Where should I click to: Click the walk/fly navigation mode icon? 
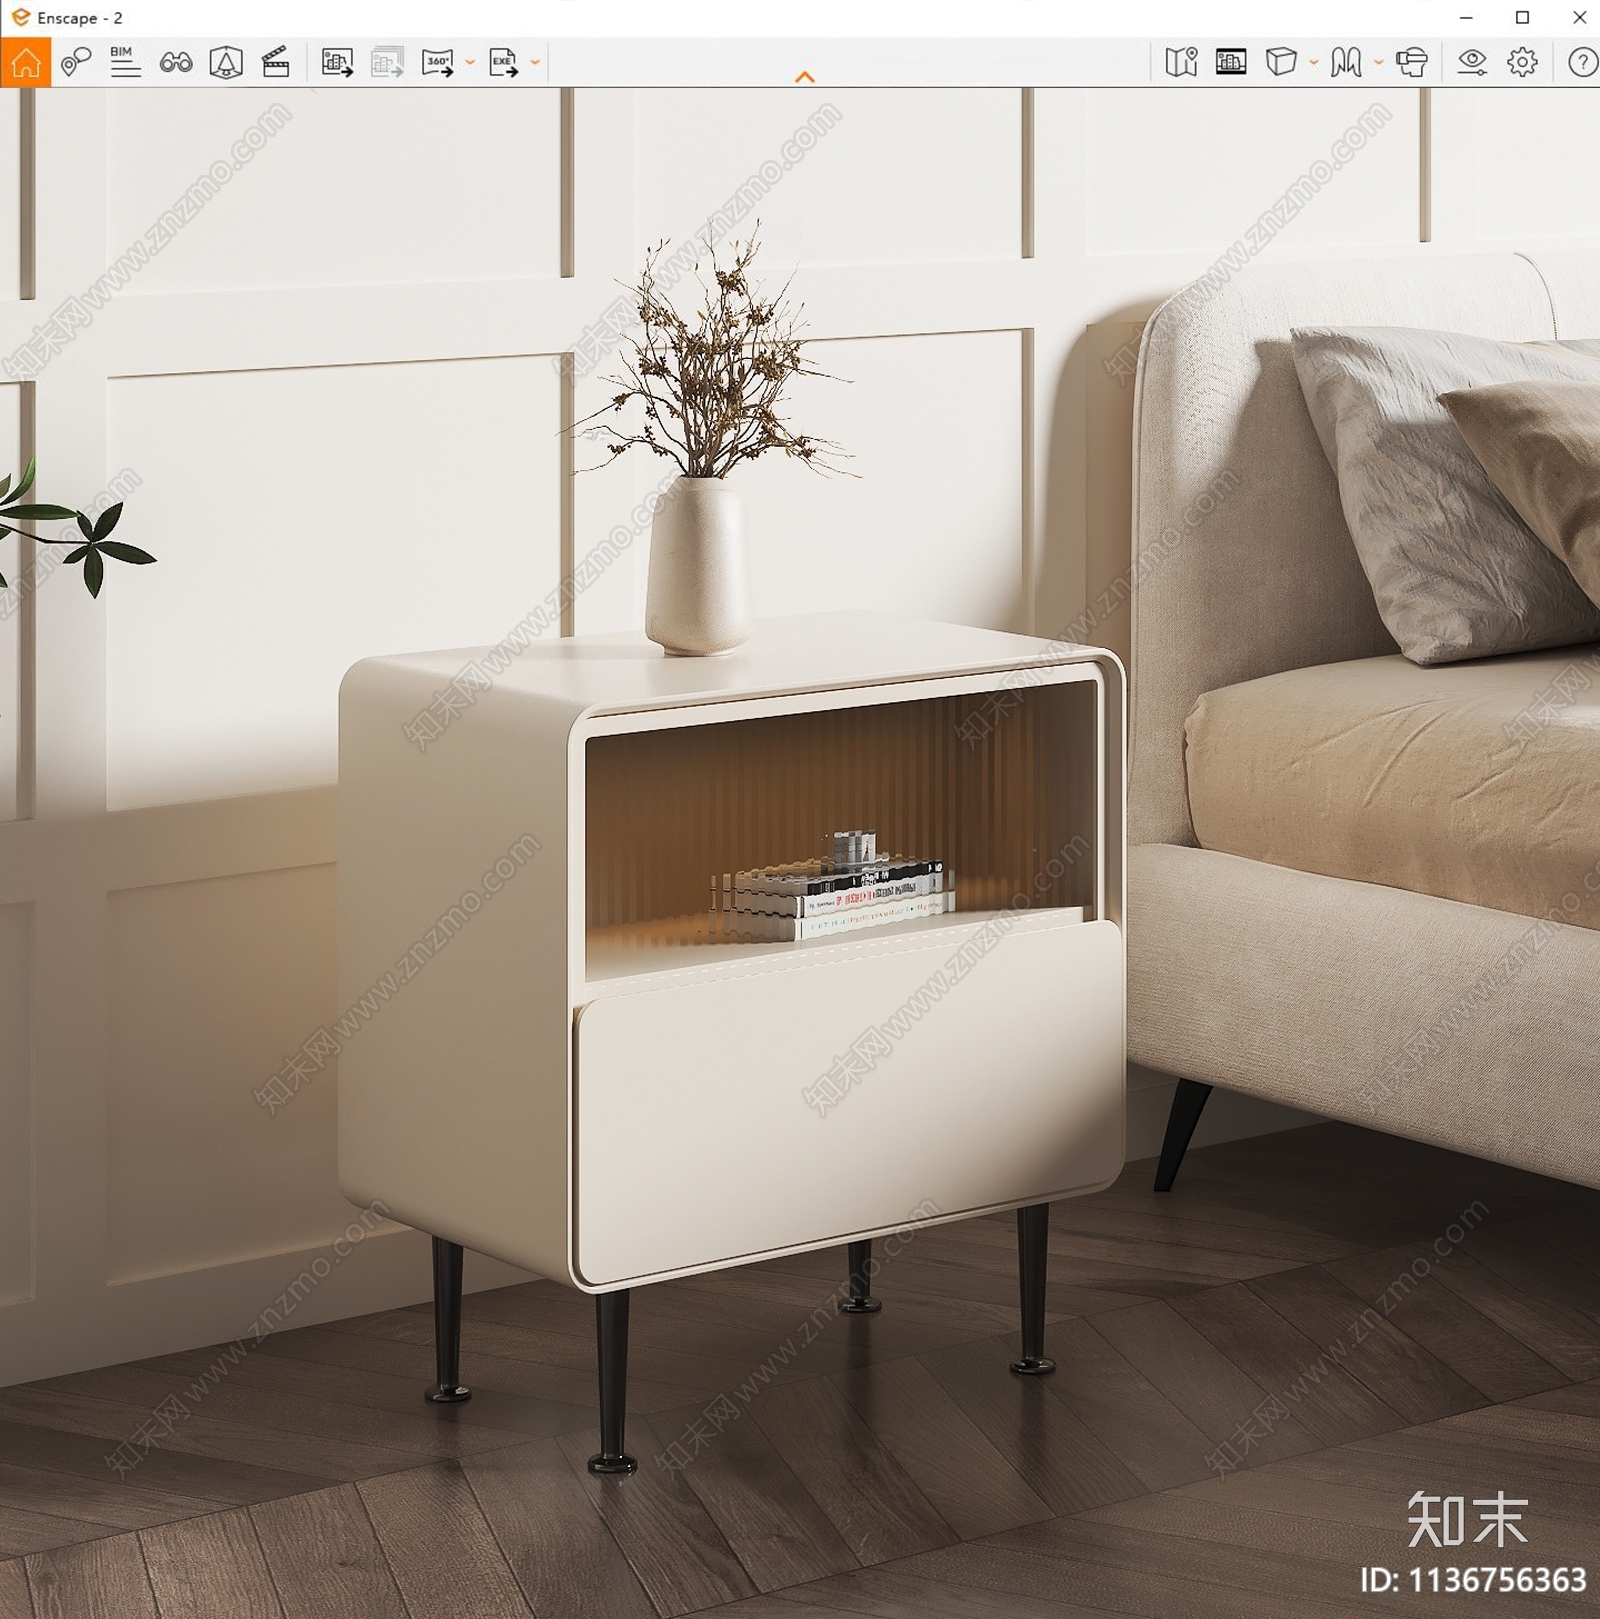(1346, 62)
